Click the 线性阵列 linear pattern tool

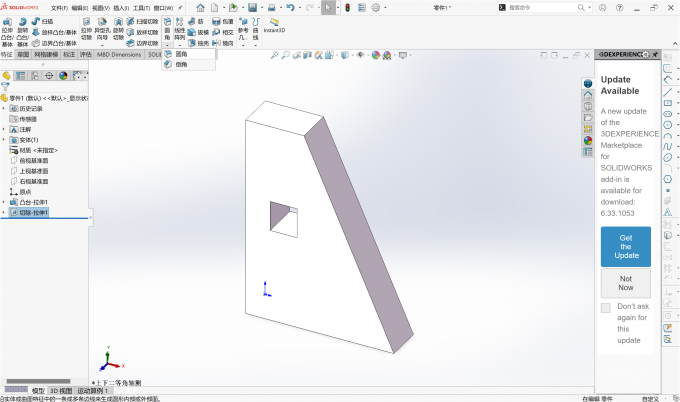[x=180, y=29]
